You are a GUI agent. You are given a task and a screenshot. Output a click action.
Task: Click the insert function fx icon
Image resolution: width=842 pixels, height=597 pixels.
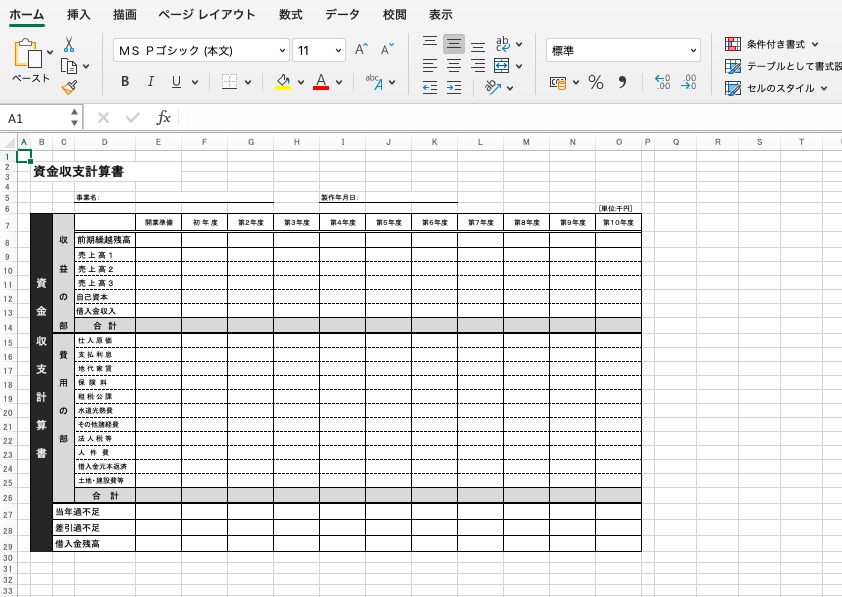click(164, 118)
